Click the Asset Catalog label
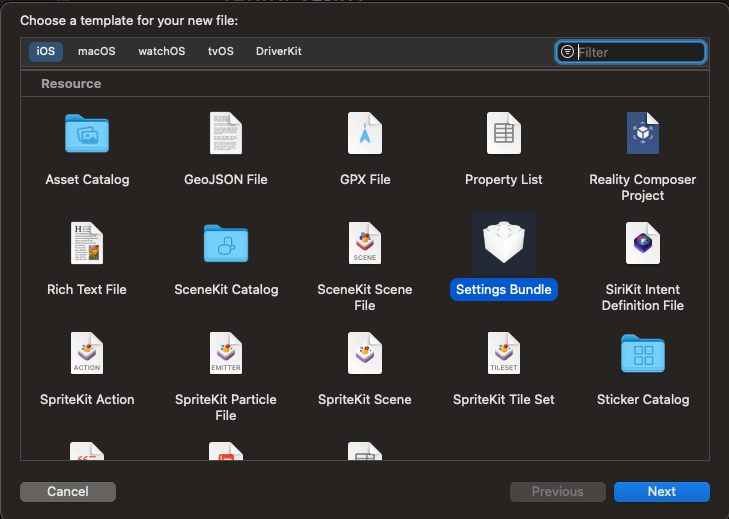729x519 pixels. coord(87,180)
